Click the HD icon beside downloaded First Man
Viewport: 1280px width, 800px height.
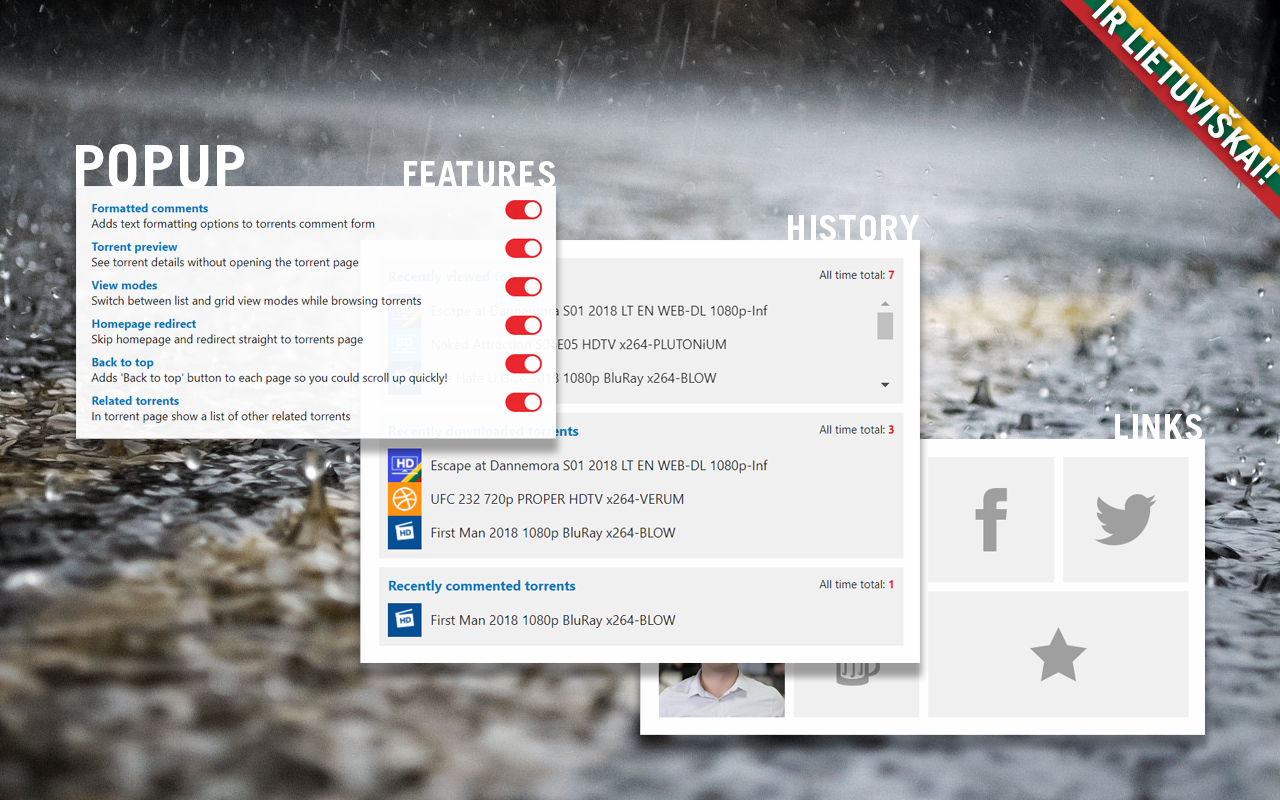[405, 533]
